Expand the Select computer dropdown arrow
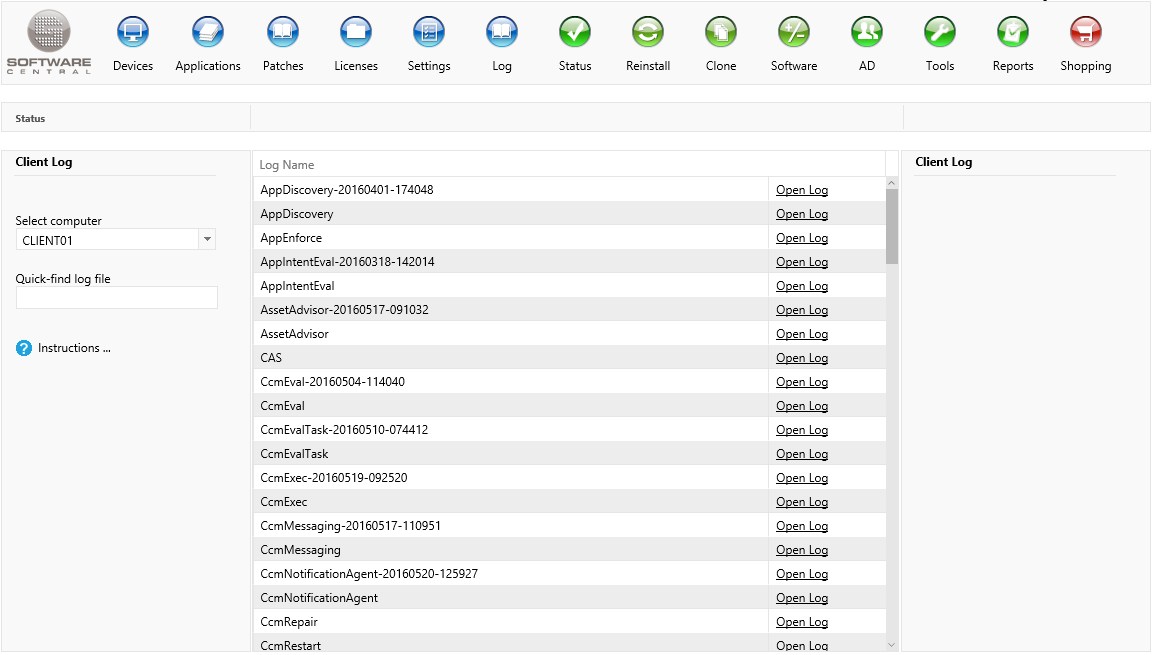This screenshot has height=655, width=1152. point(207,240)
